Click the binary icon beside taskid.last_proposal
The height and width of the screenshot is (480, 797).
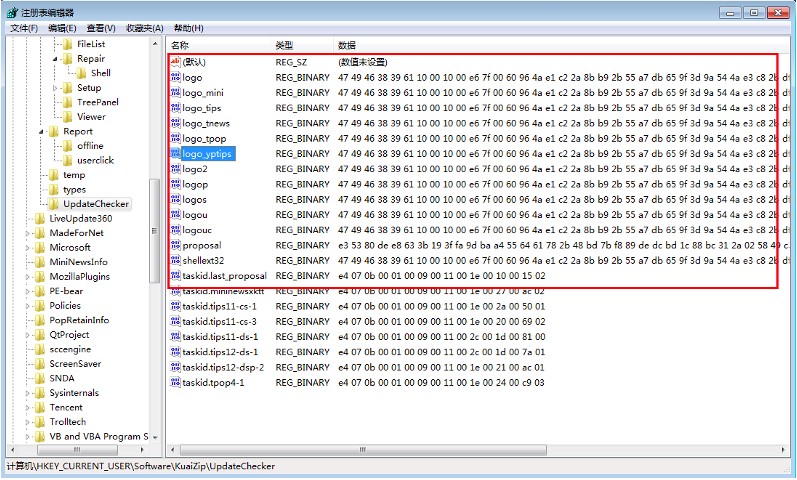point(175,276)
